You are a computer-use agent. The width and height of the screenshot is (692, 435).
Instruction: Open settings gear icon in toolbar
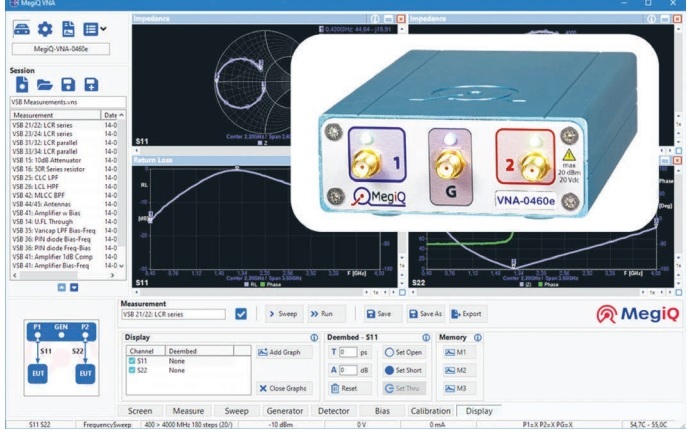click(45, 29)
